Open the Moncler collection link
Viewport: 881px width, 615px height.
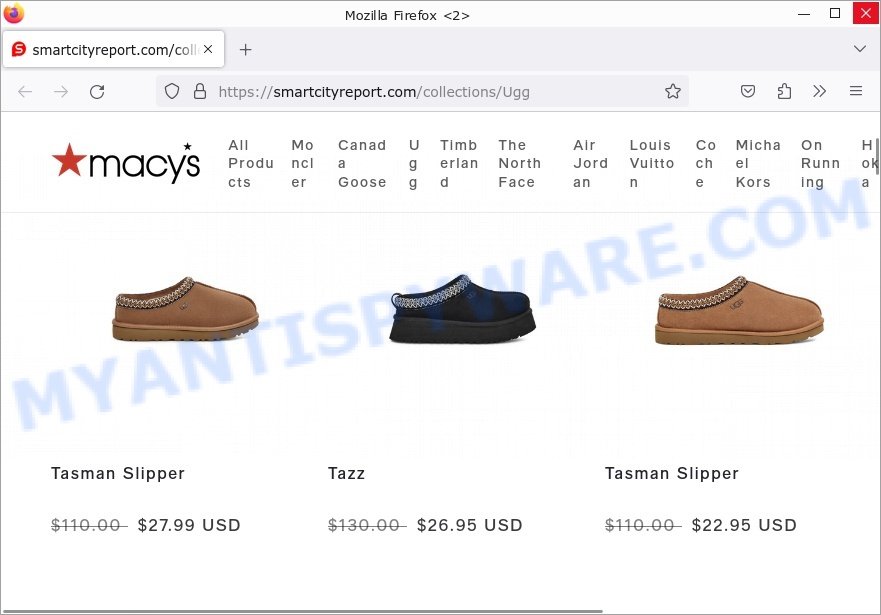click(x=302, y=163)
